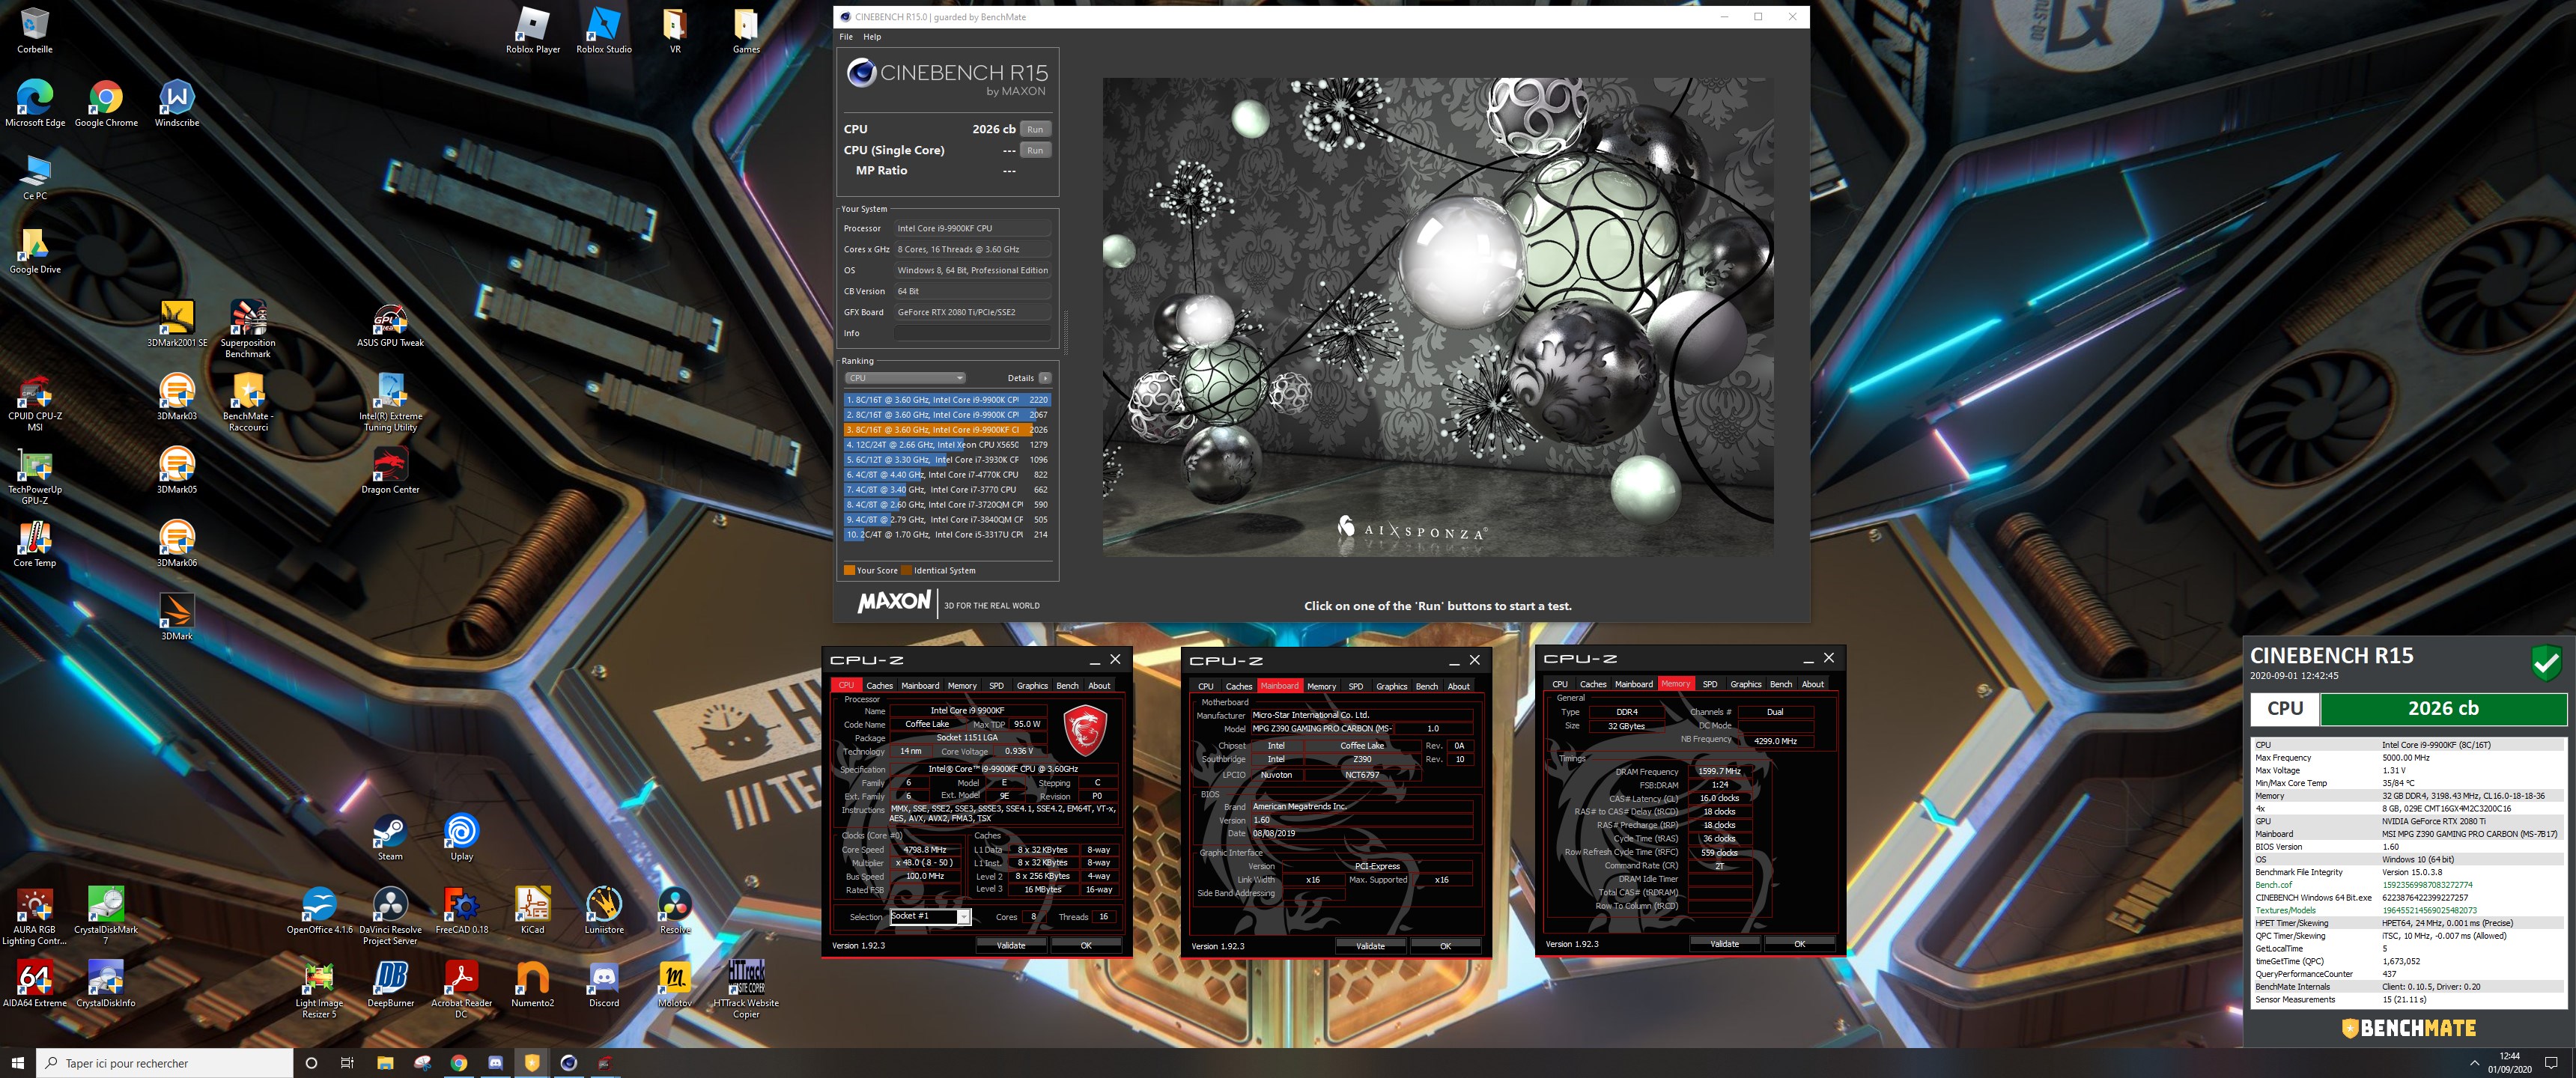The height and width of the screenshot is (1078, 2576).
Task: Open HTTrack Website Copier icon
Action: (746, 990)
